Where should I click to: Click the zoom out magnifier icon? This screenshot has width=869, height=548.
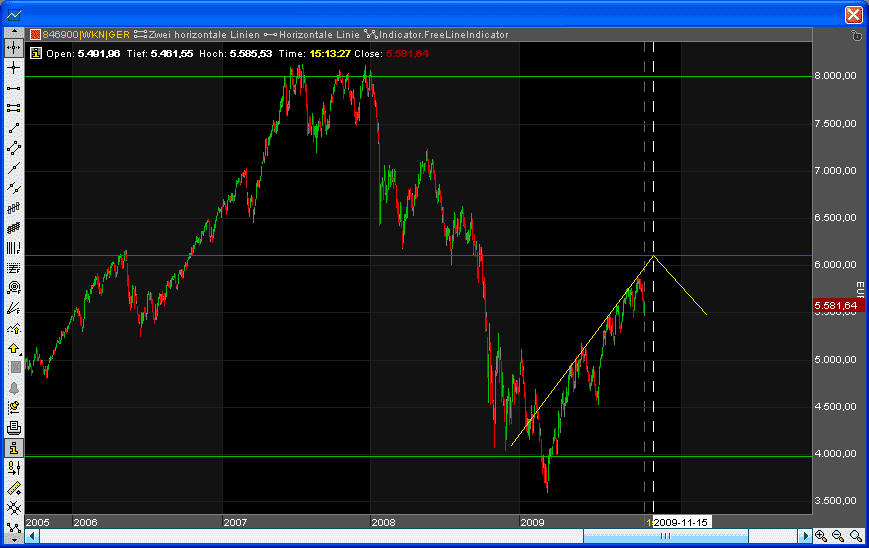tap(838, 536)
